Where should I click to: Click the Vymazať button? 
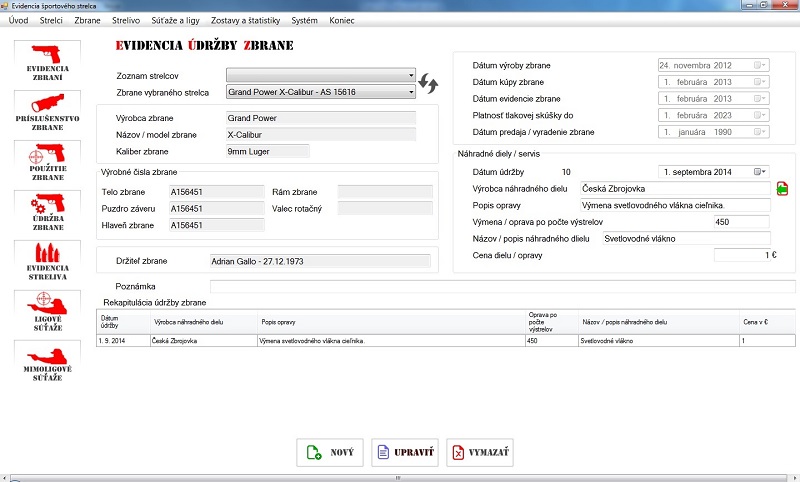click(x=479, y=453)
